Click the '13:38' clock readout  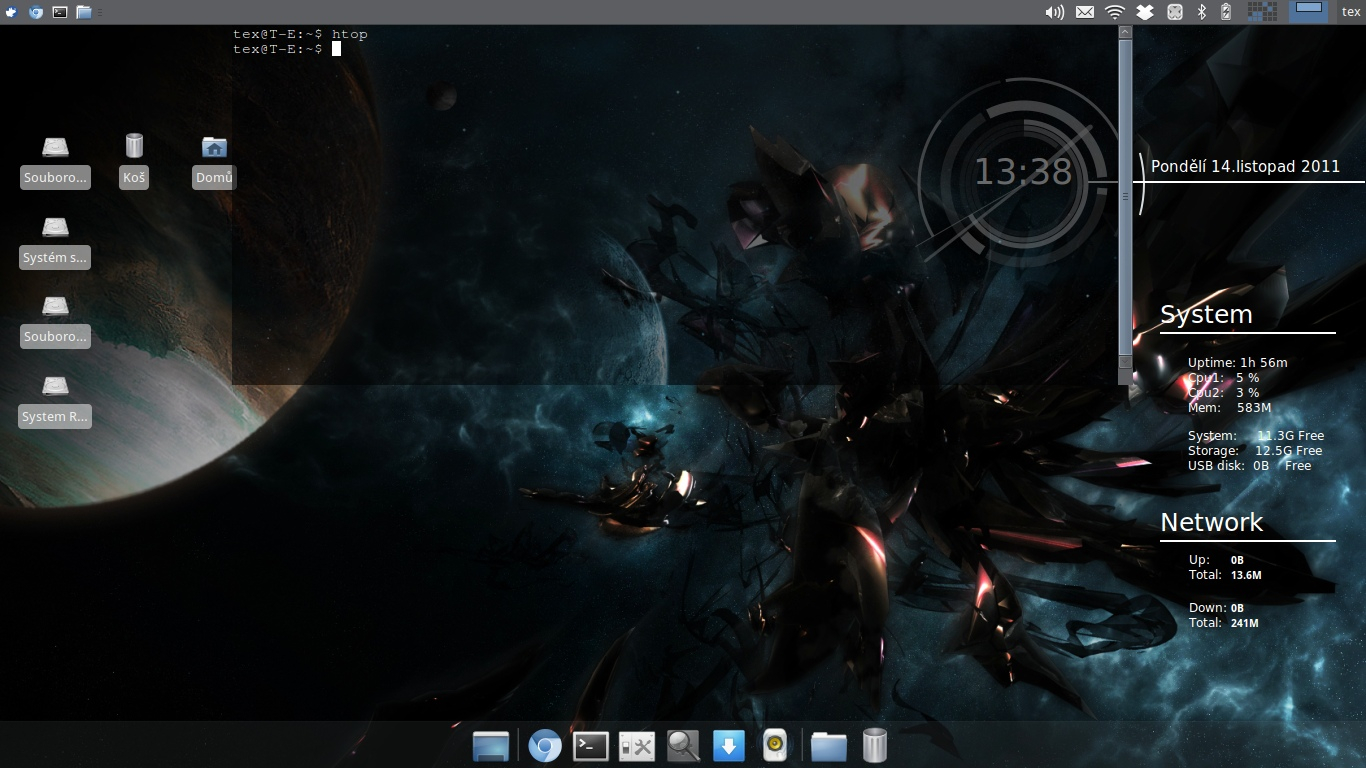1023,172
